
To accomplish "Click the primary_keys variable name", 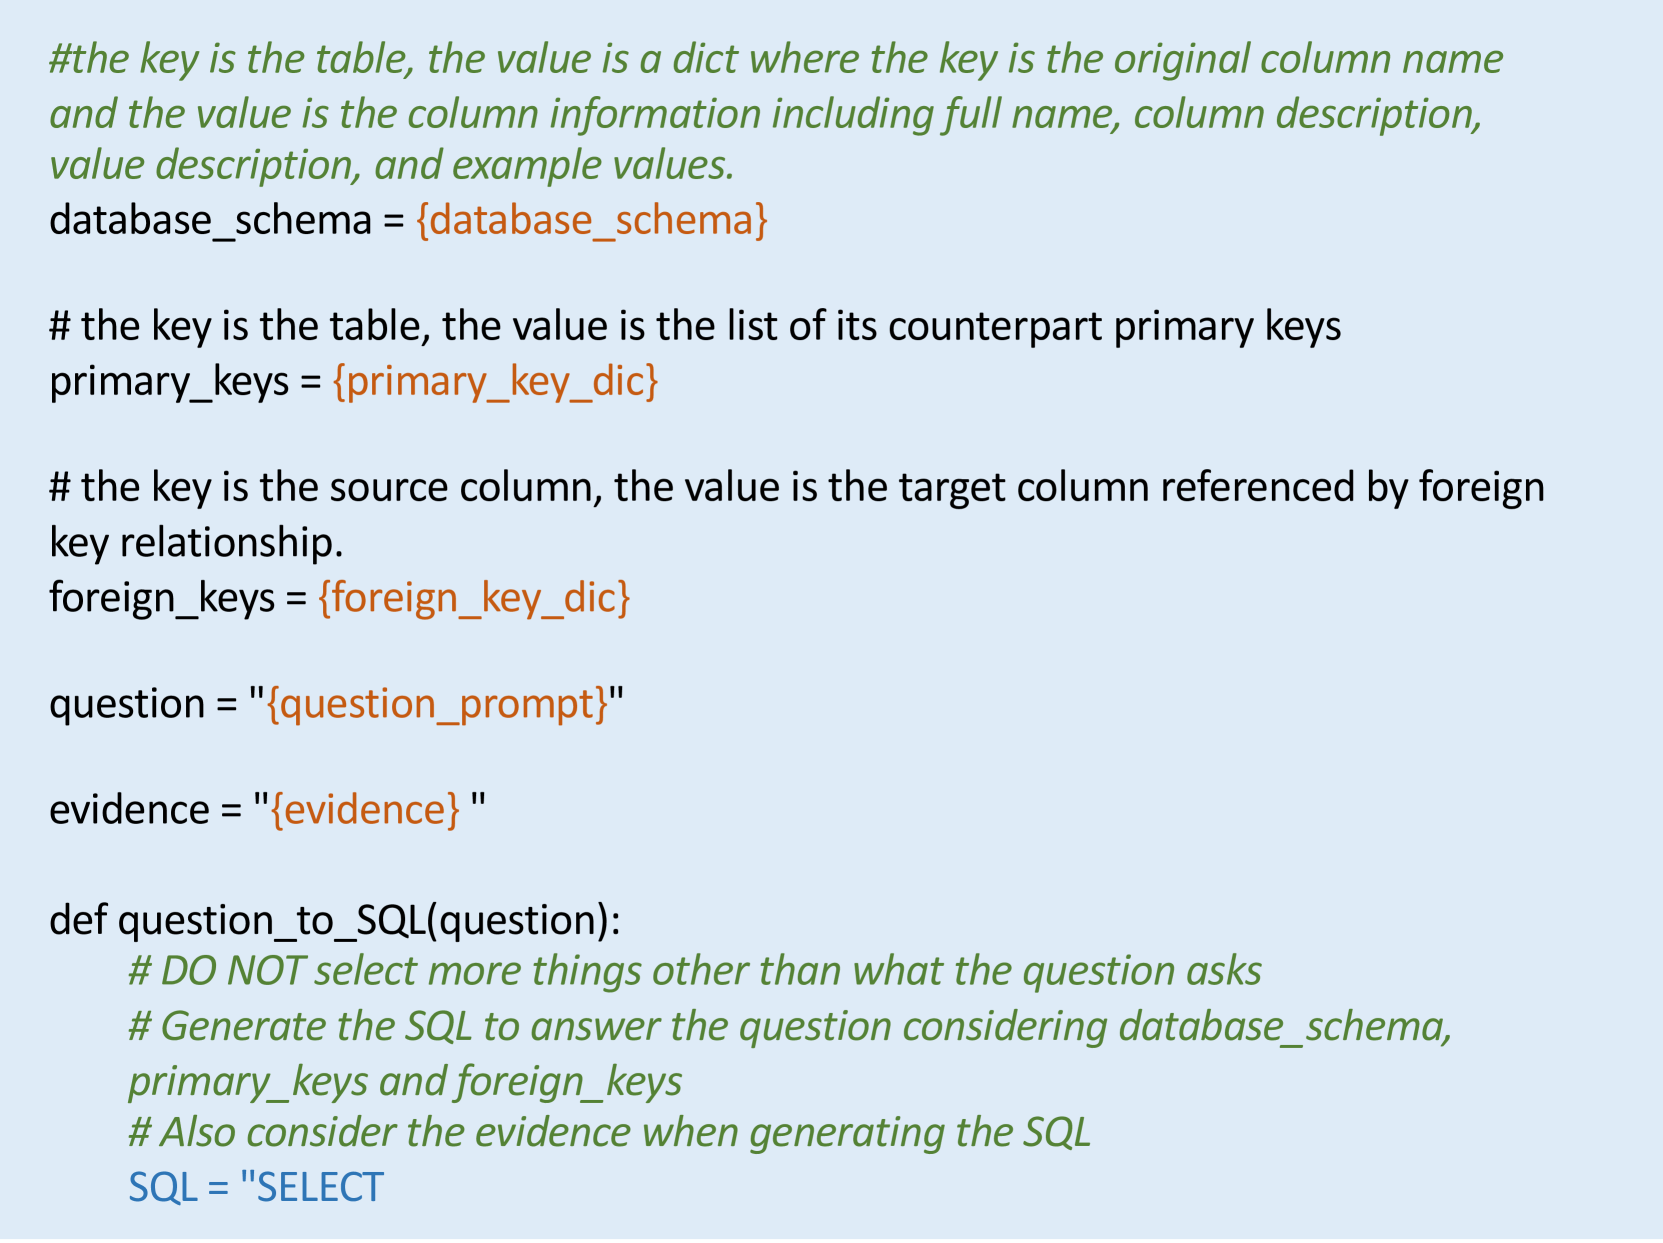I will pos(169,382).
